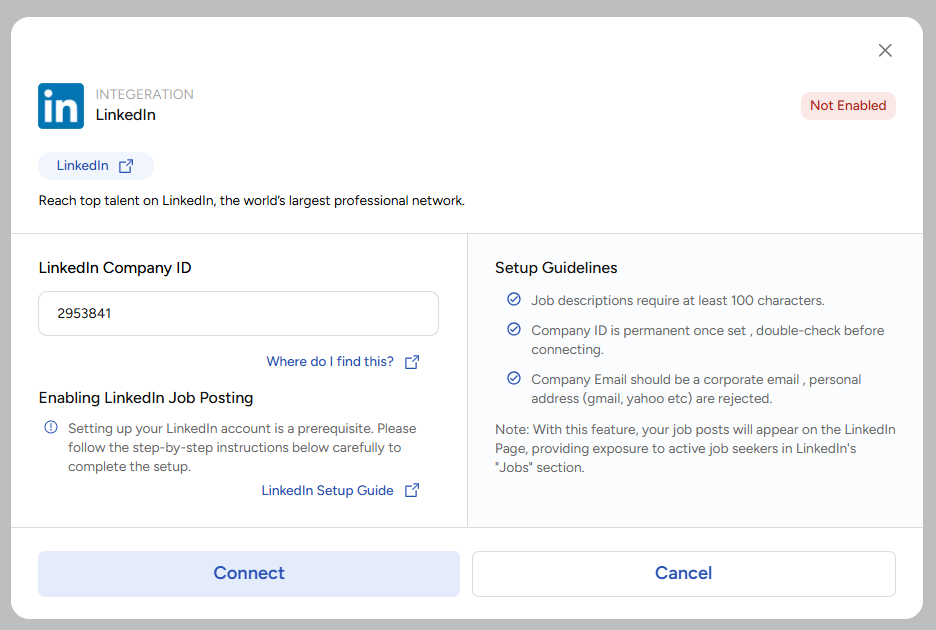Open the LinkedIn Setup Guide link
This screenshot has height=630, width=936.
click(x=327, y=490)
